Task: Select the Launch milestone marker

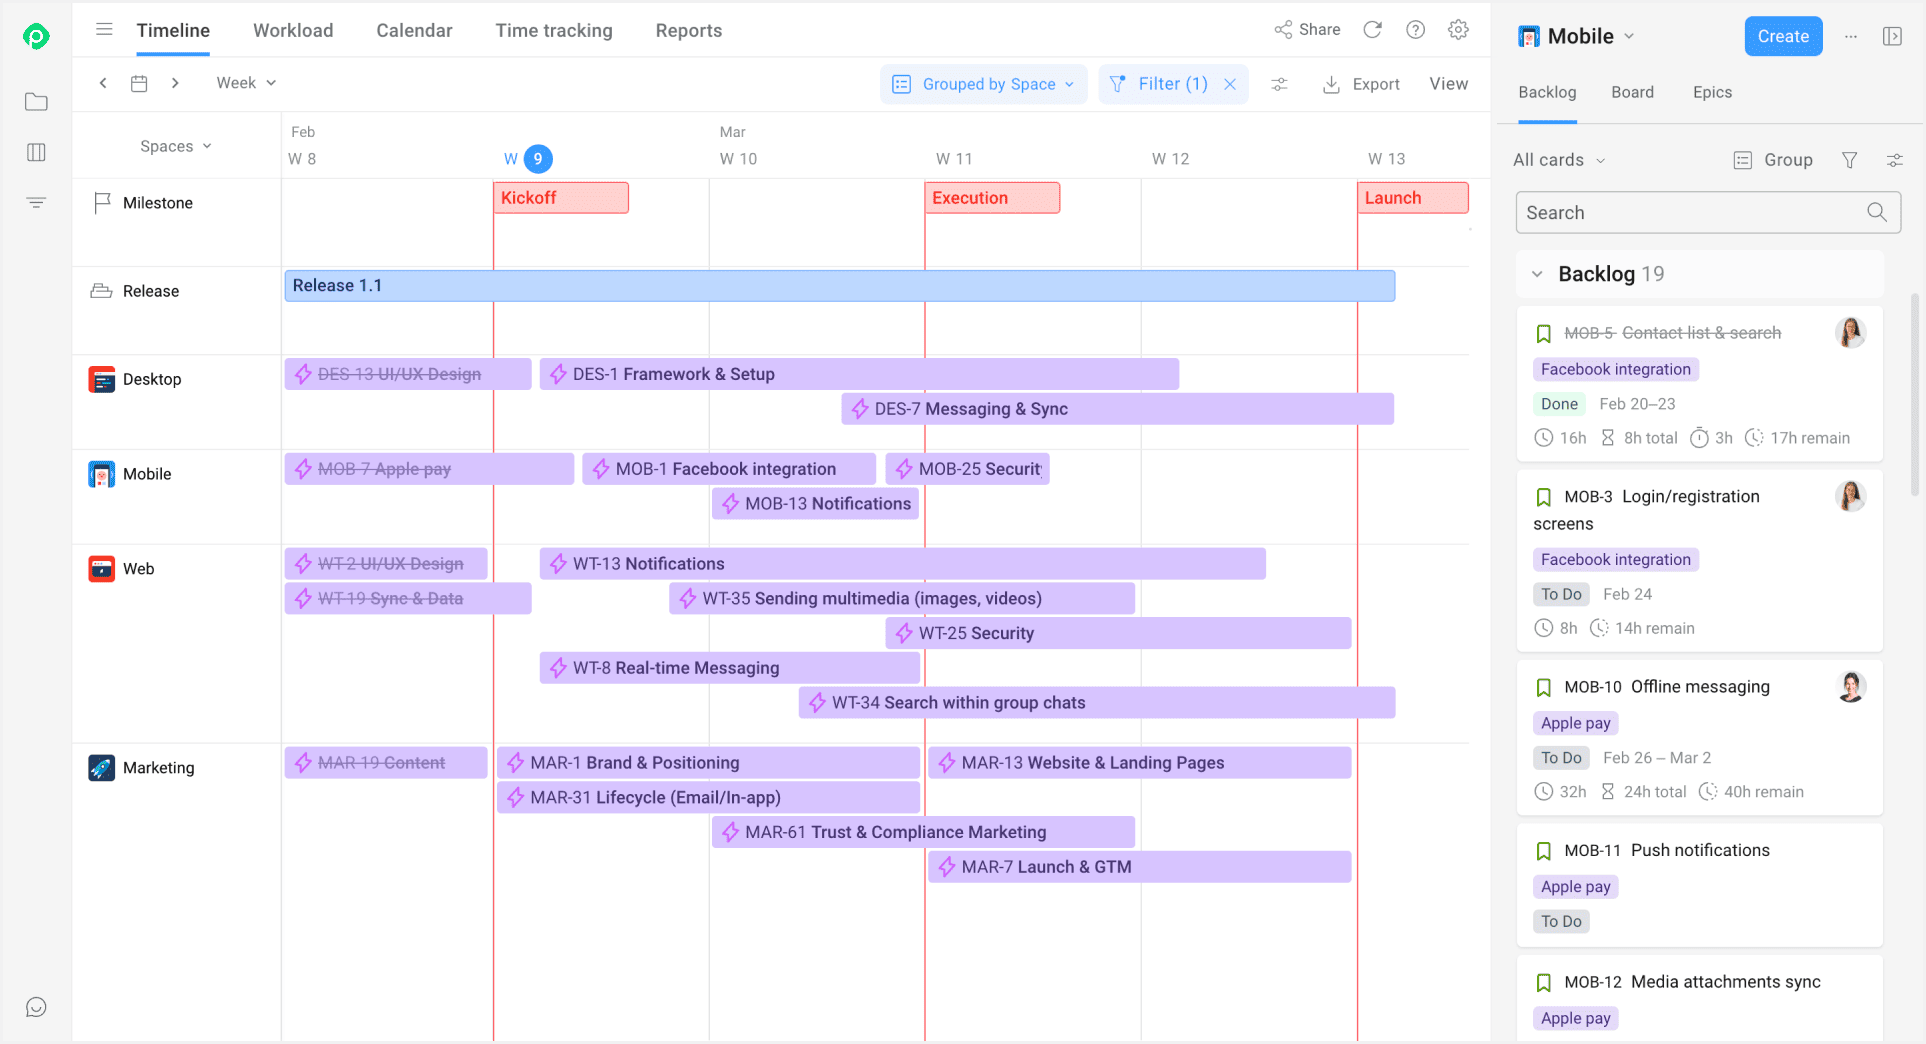Action: (x=1412, y=198)
